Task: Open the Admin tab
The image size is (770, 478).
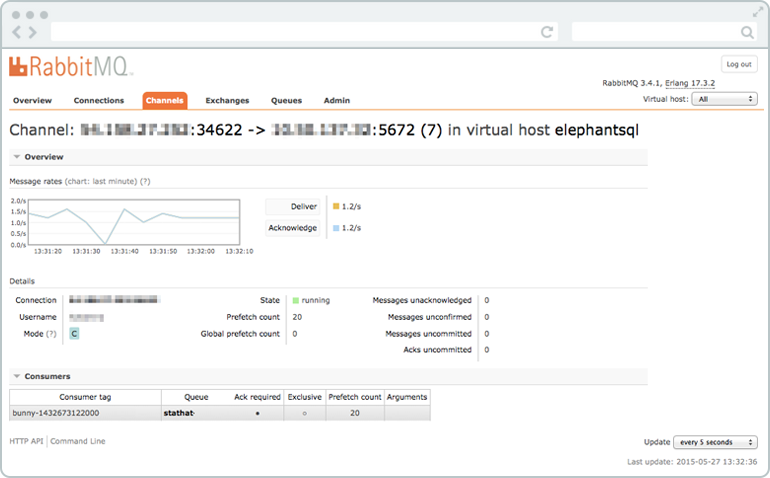Action: [337, 101]
